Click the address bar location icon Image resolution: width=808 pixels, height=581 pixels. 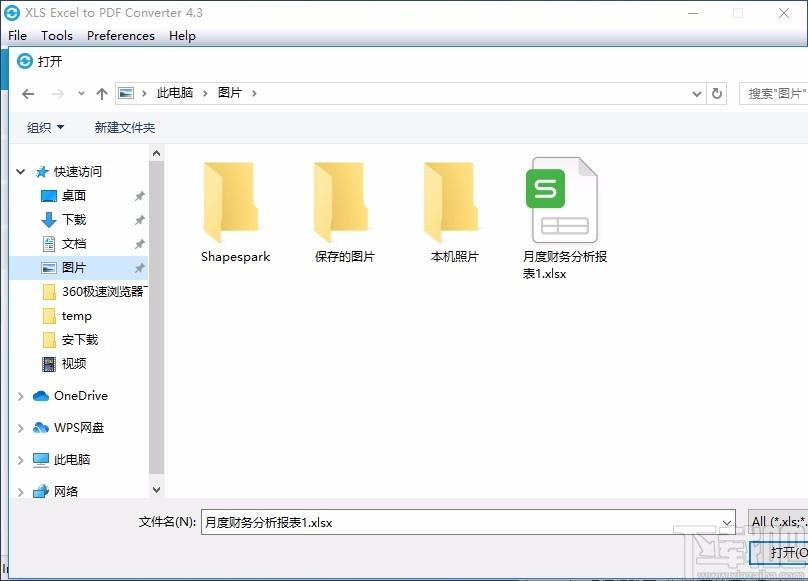click(x=126, y=93)
